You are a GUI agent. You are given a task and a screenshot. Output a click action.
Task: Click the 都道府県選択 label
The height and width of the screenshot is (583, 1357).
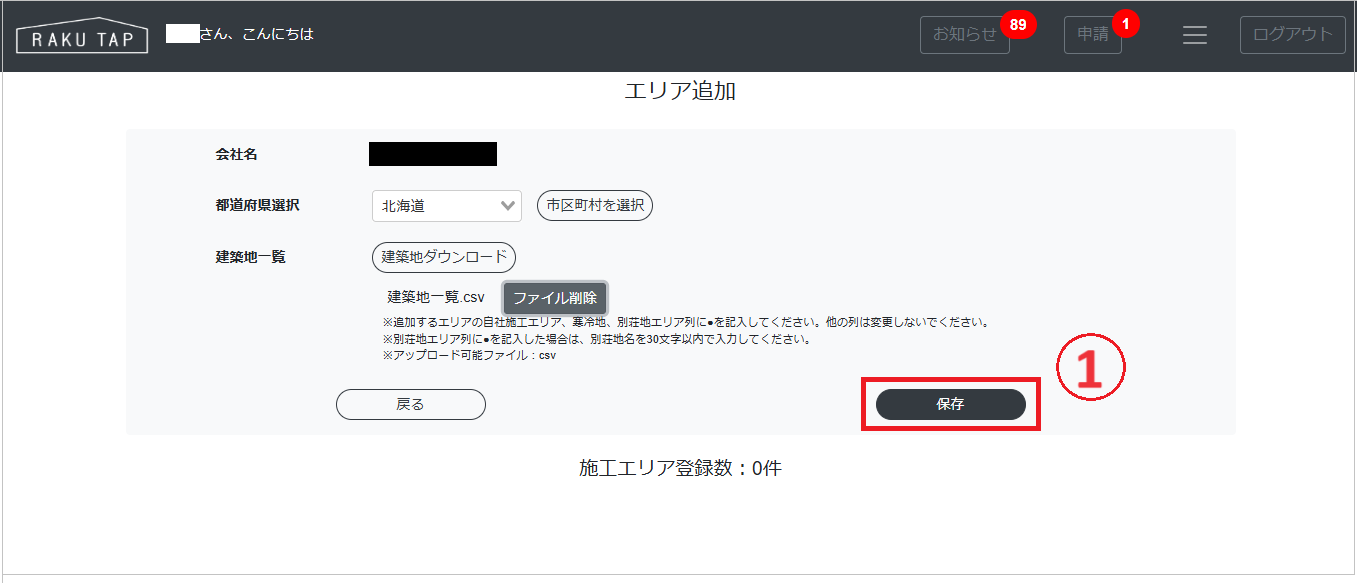[x=258, y=205]
